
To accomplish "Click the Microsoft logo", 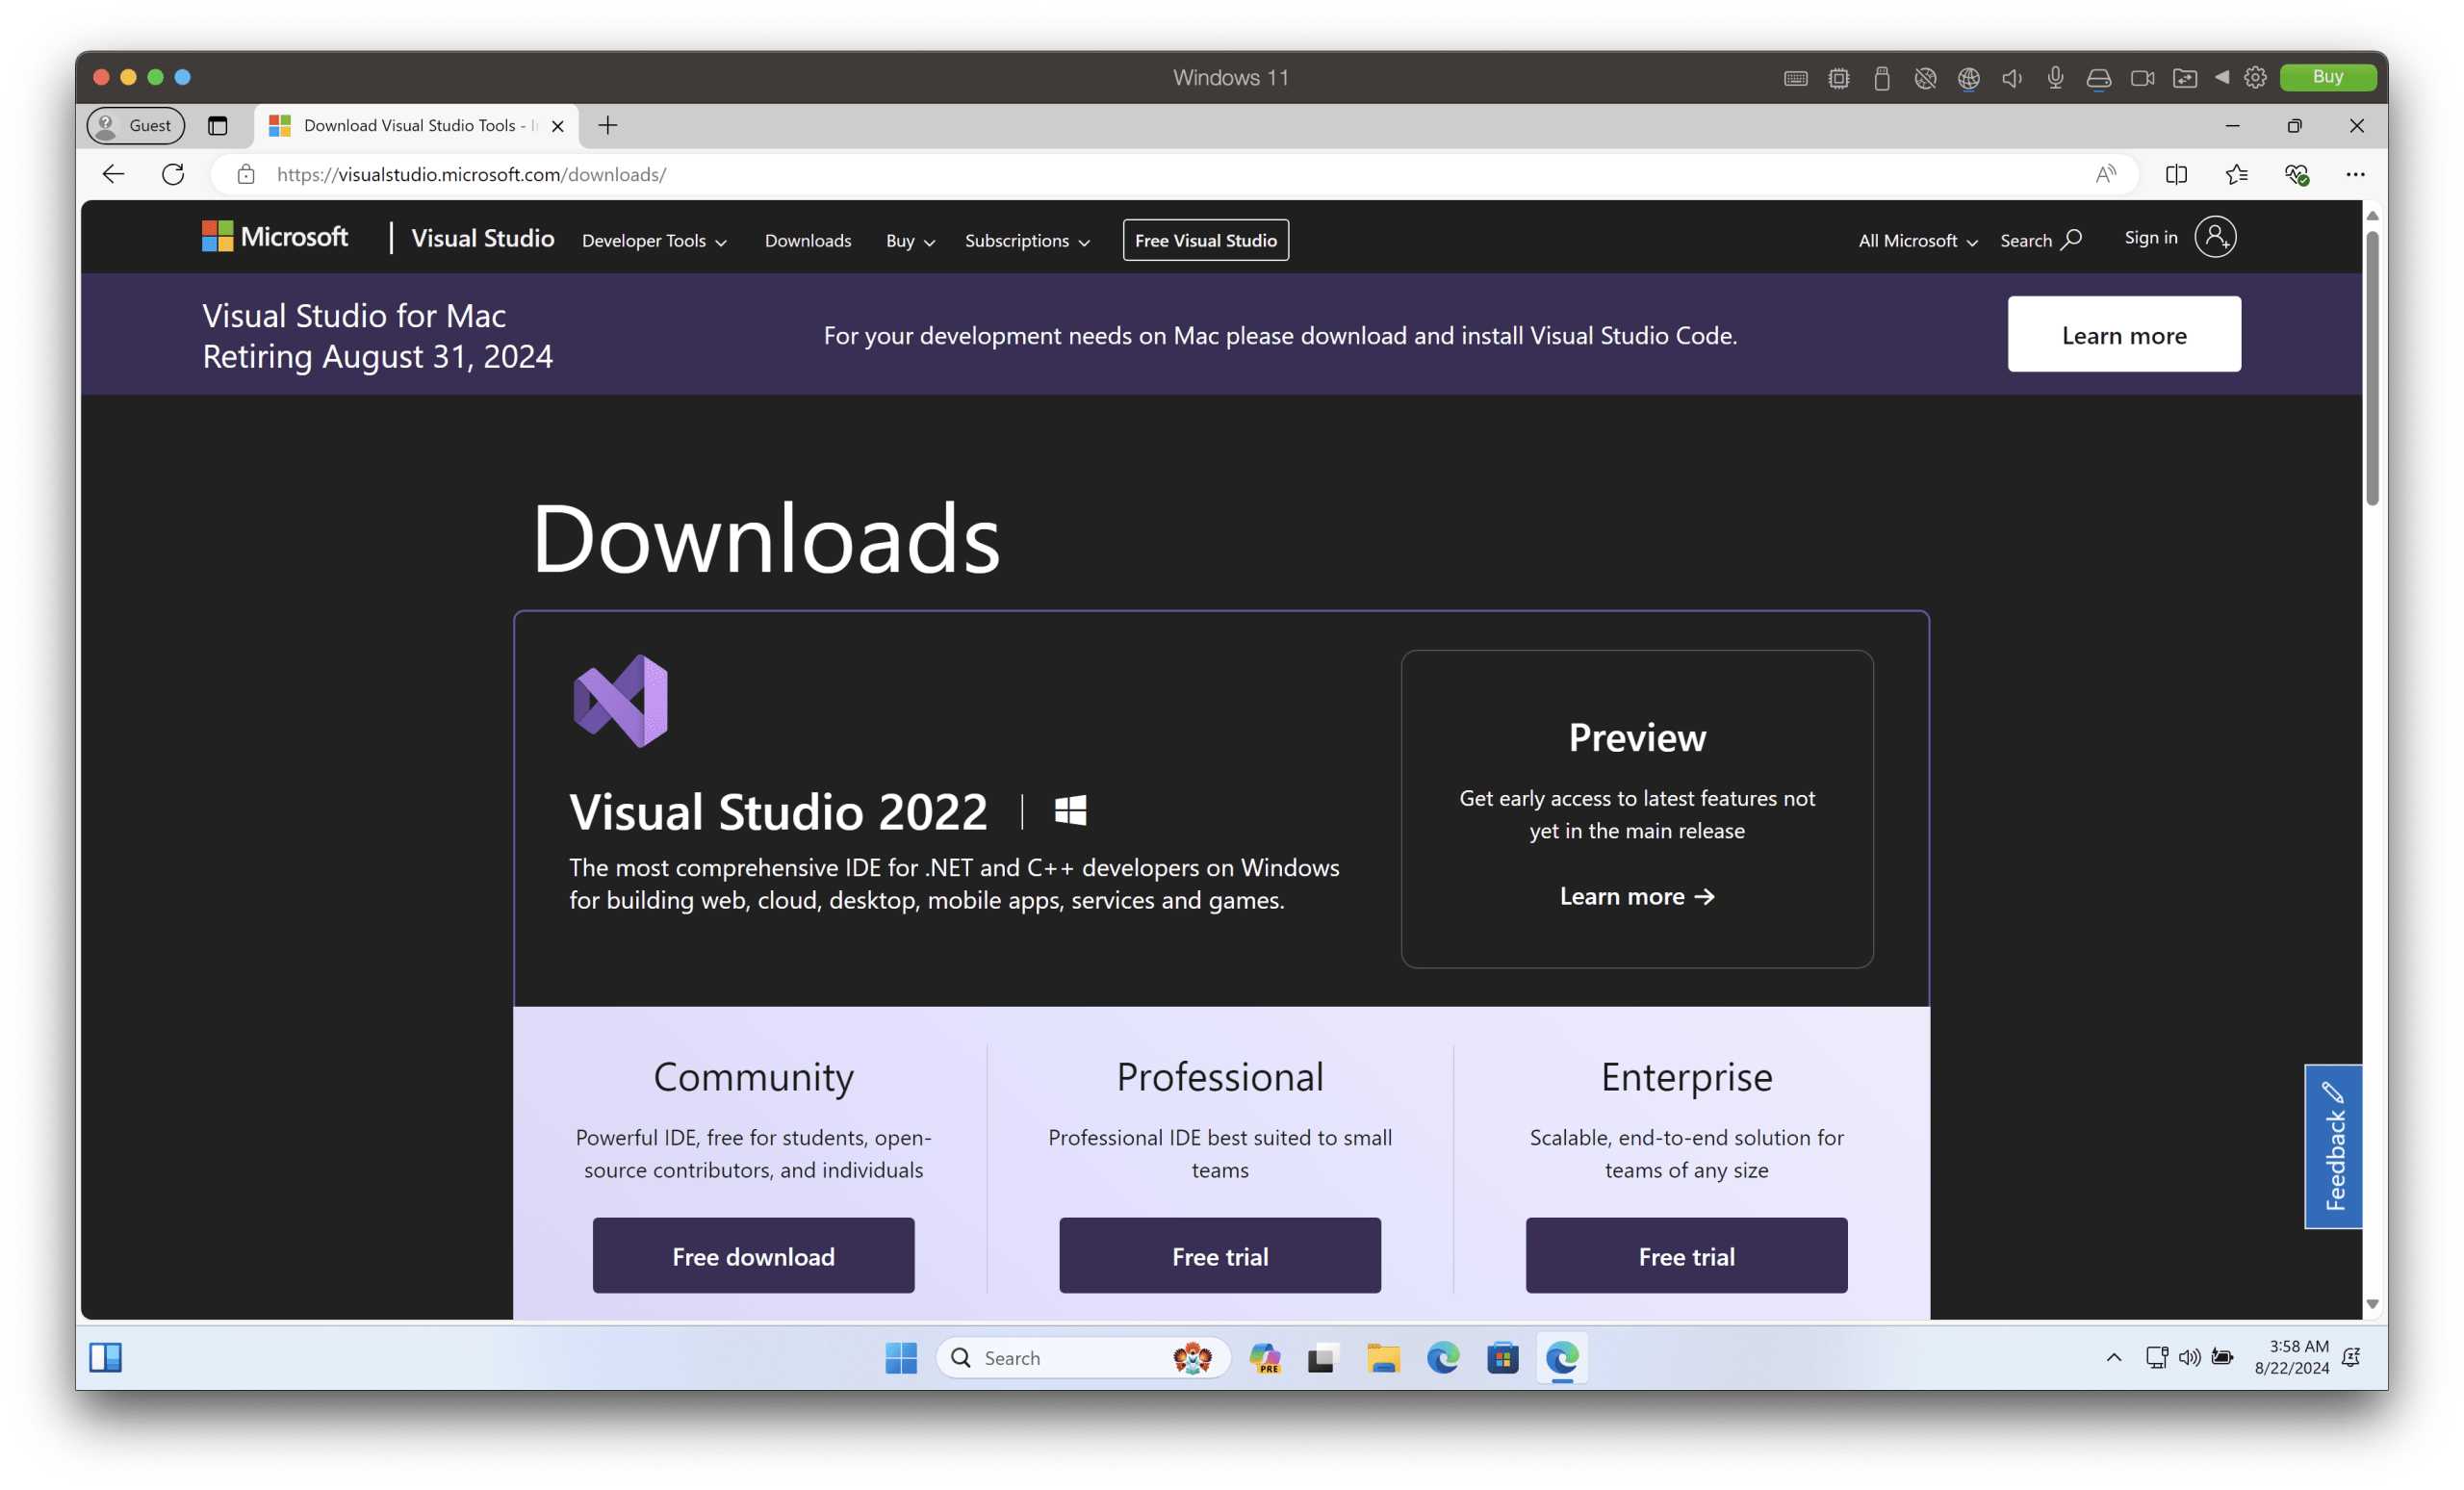I will pyautogui.click(x=275, y=237).
